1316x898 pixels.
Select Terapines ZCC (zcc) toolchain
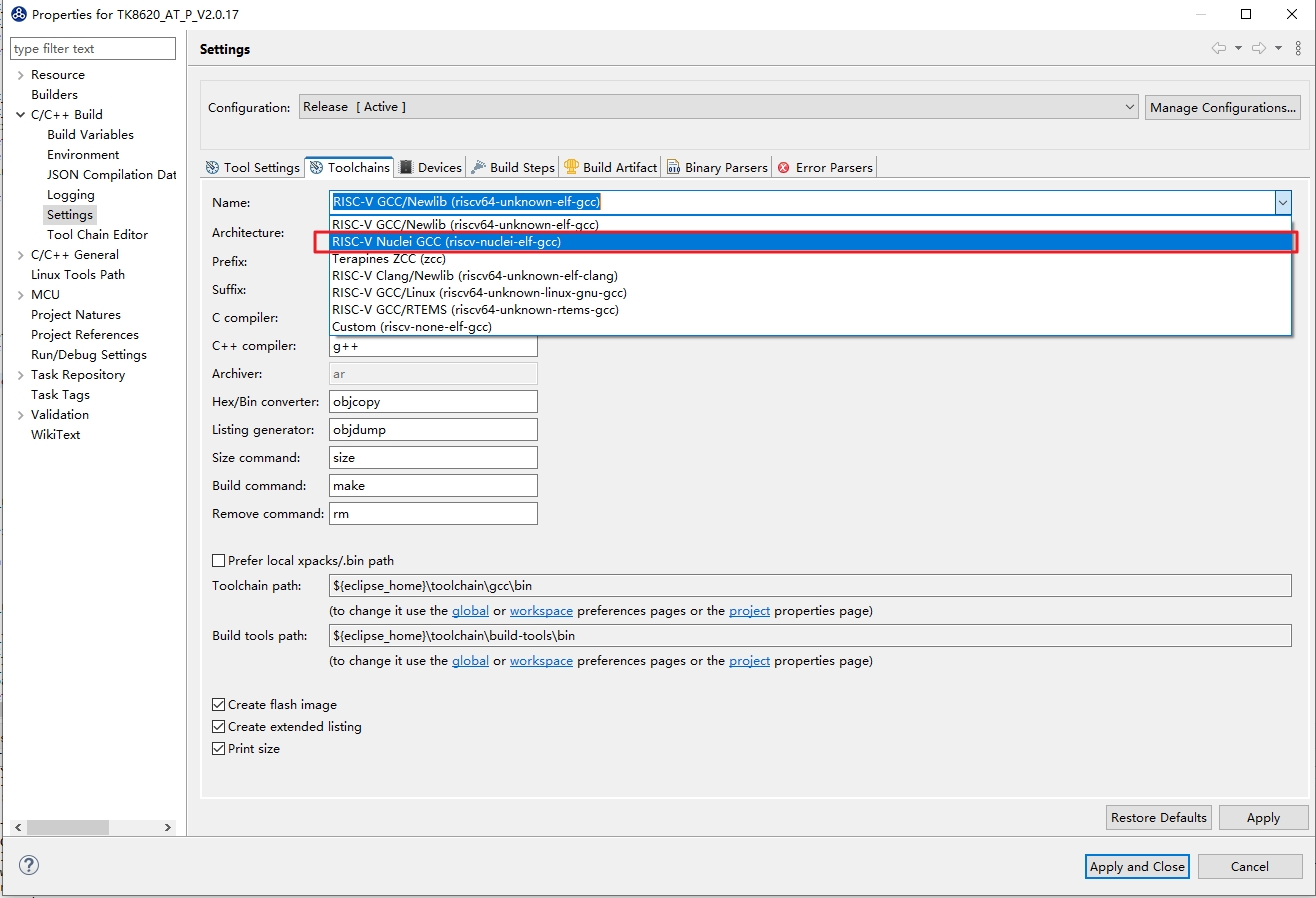[811, 259]
